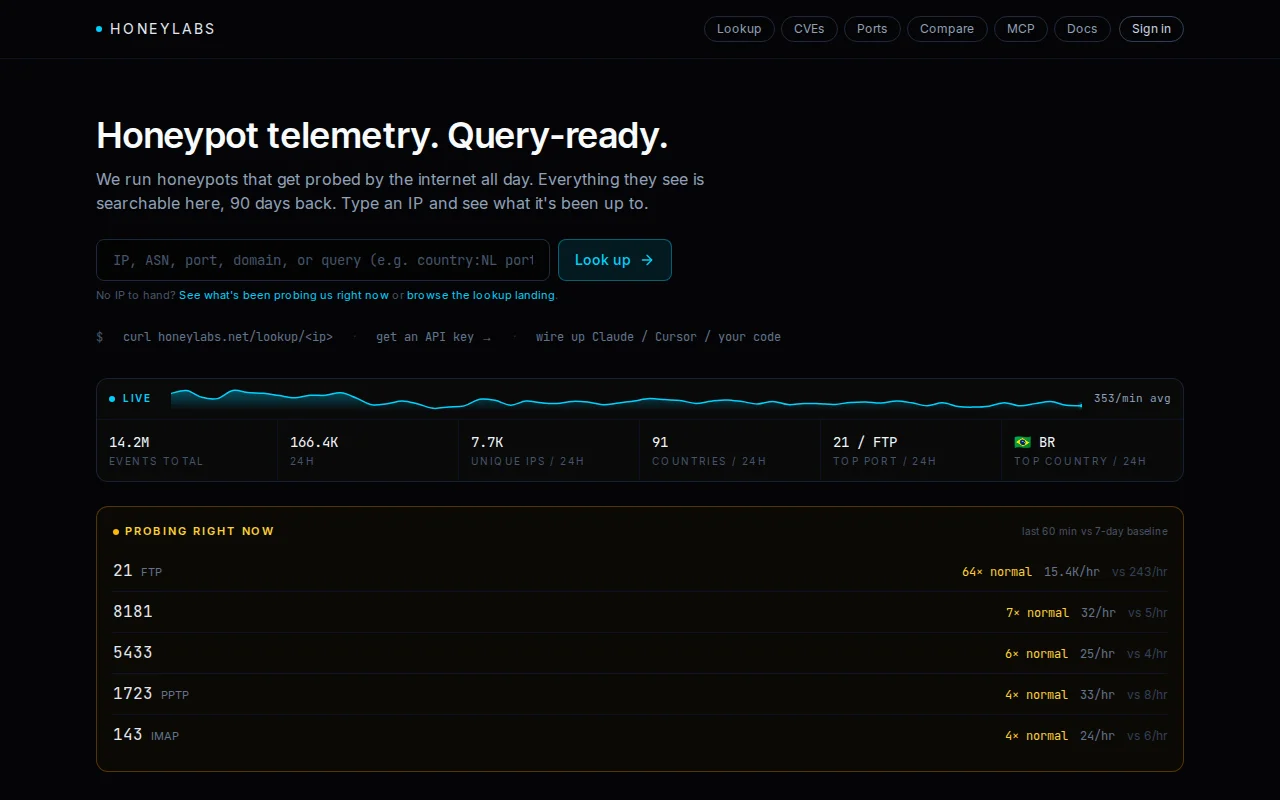
Task: Click 'last 60 min vs 7-day baseline' note
Action: pos(1094,531)
